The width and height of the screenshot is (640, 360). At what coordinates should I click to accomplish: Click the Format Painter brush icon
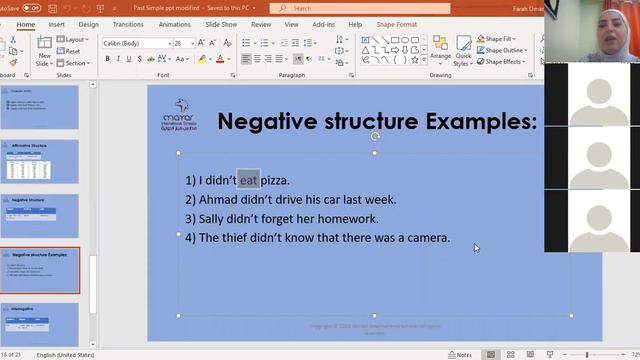pyautogui.click(x=13, y=63)
